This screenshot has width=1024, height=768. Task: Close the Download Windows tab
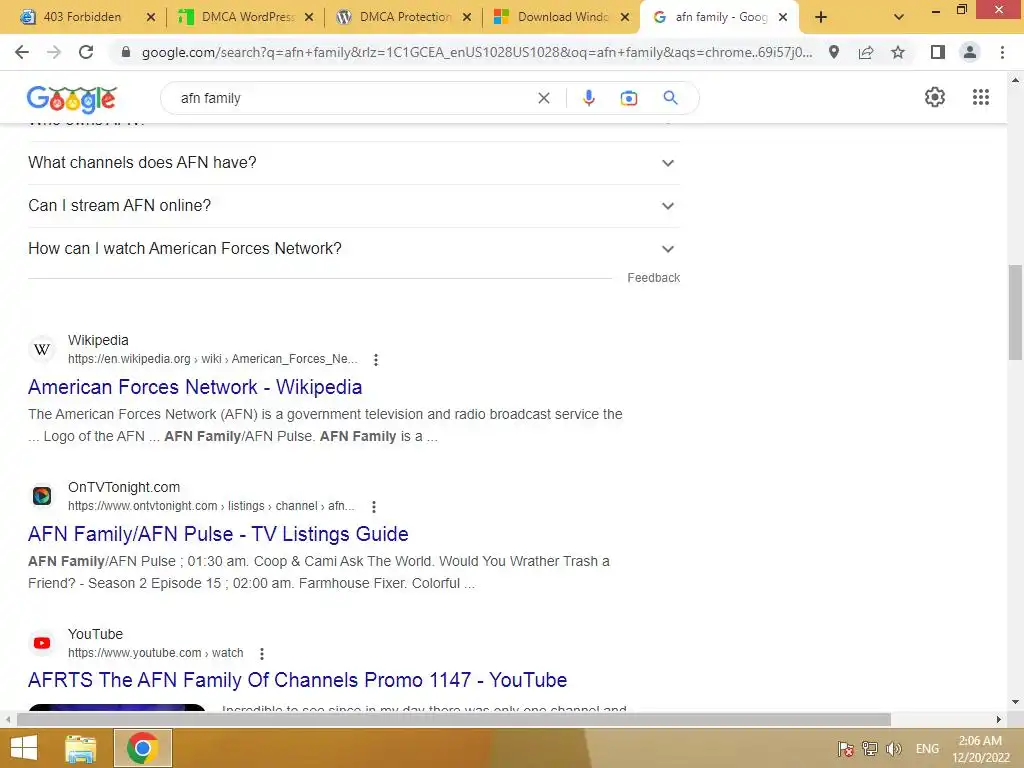click(625, 18)
